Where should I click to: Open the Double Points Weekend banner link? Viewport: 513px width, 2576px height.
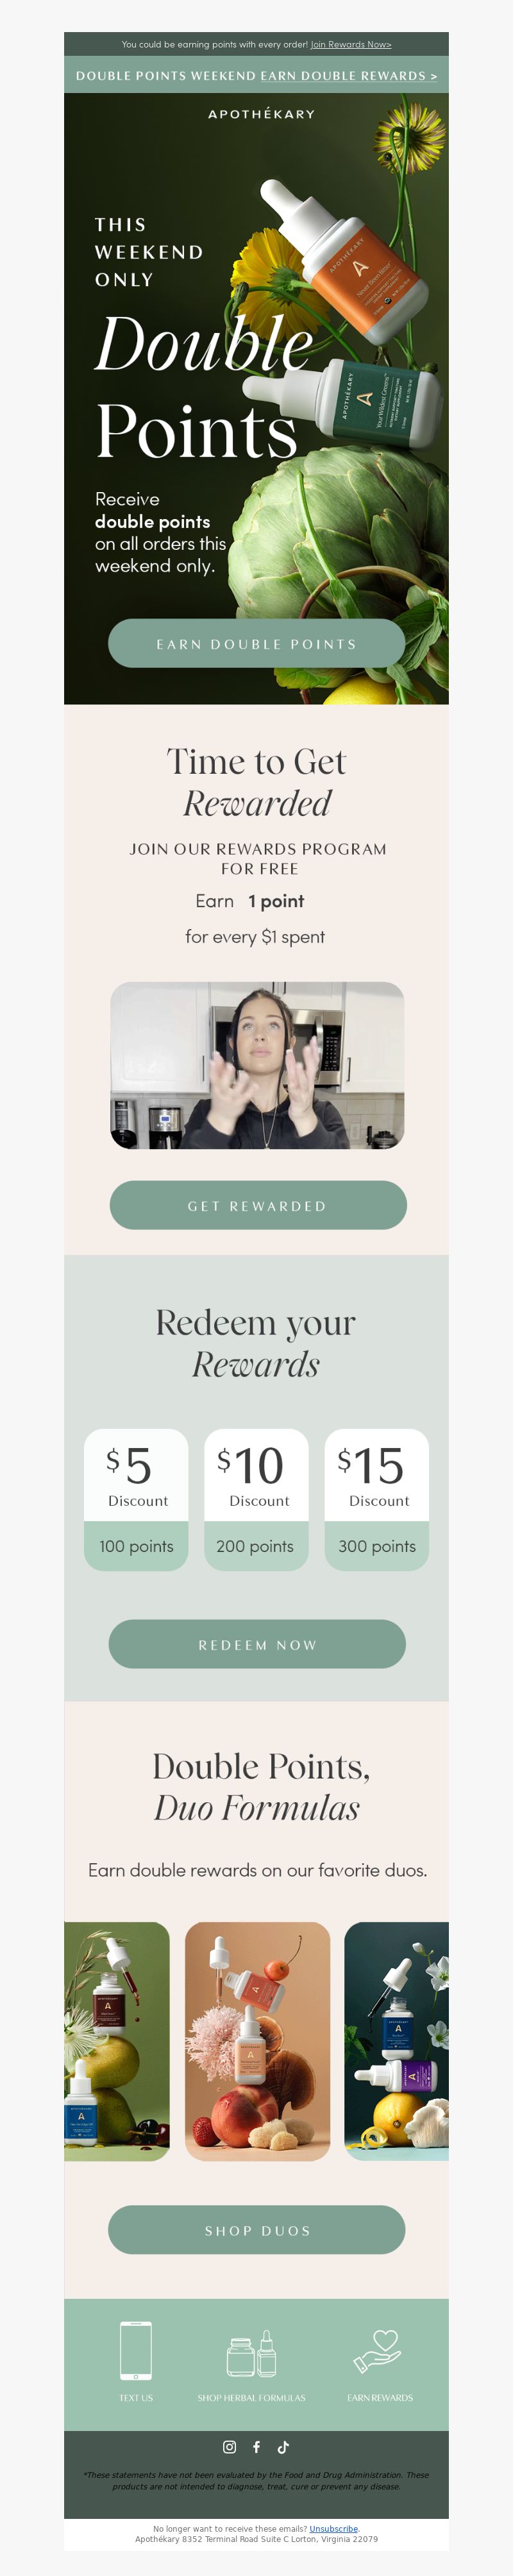(x=256, y=75)
